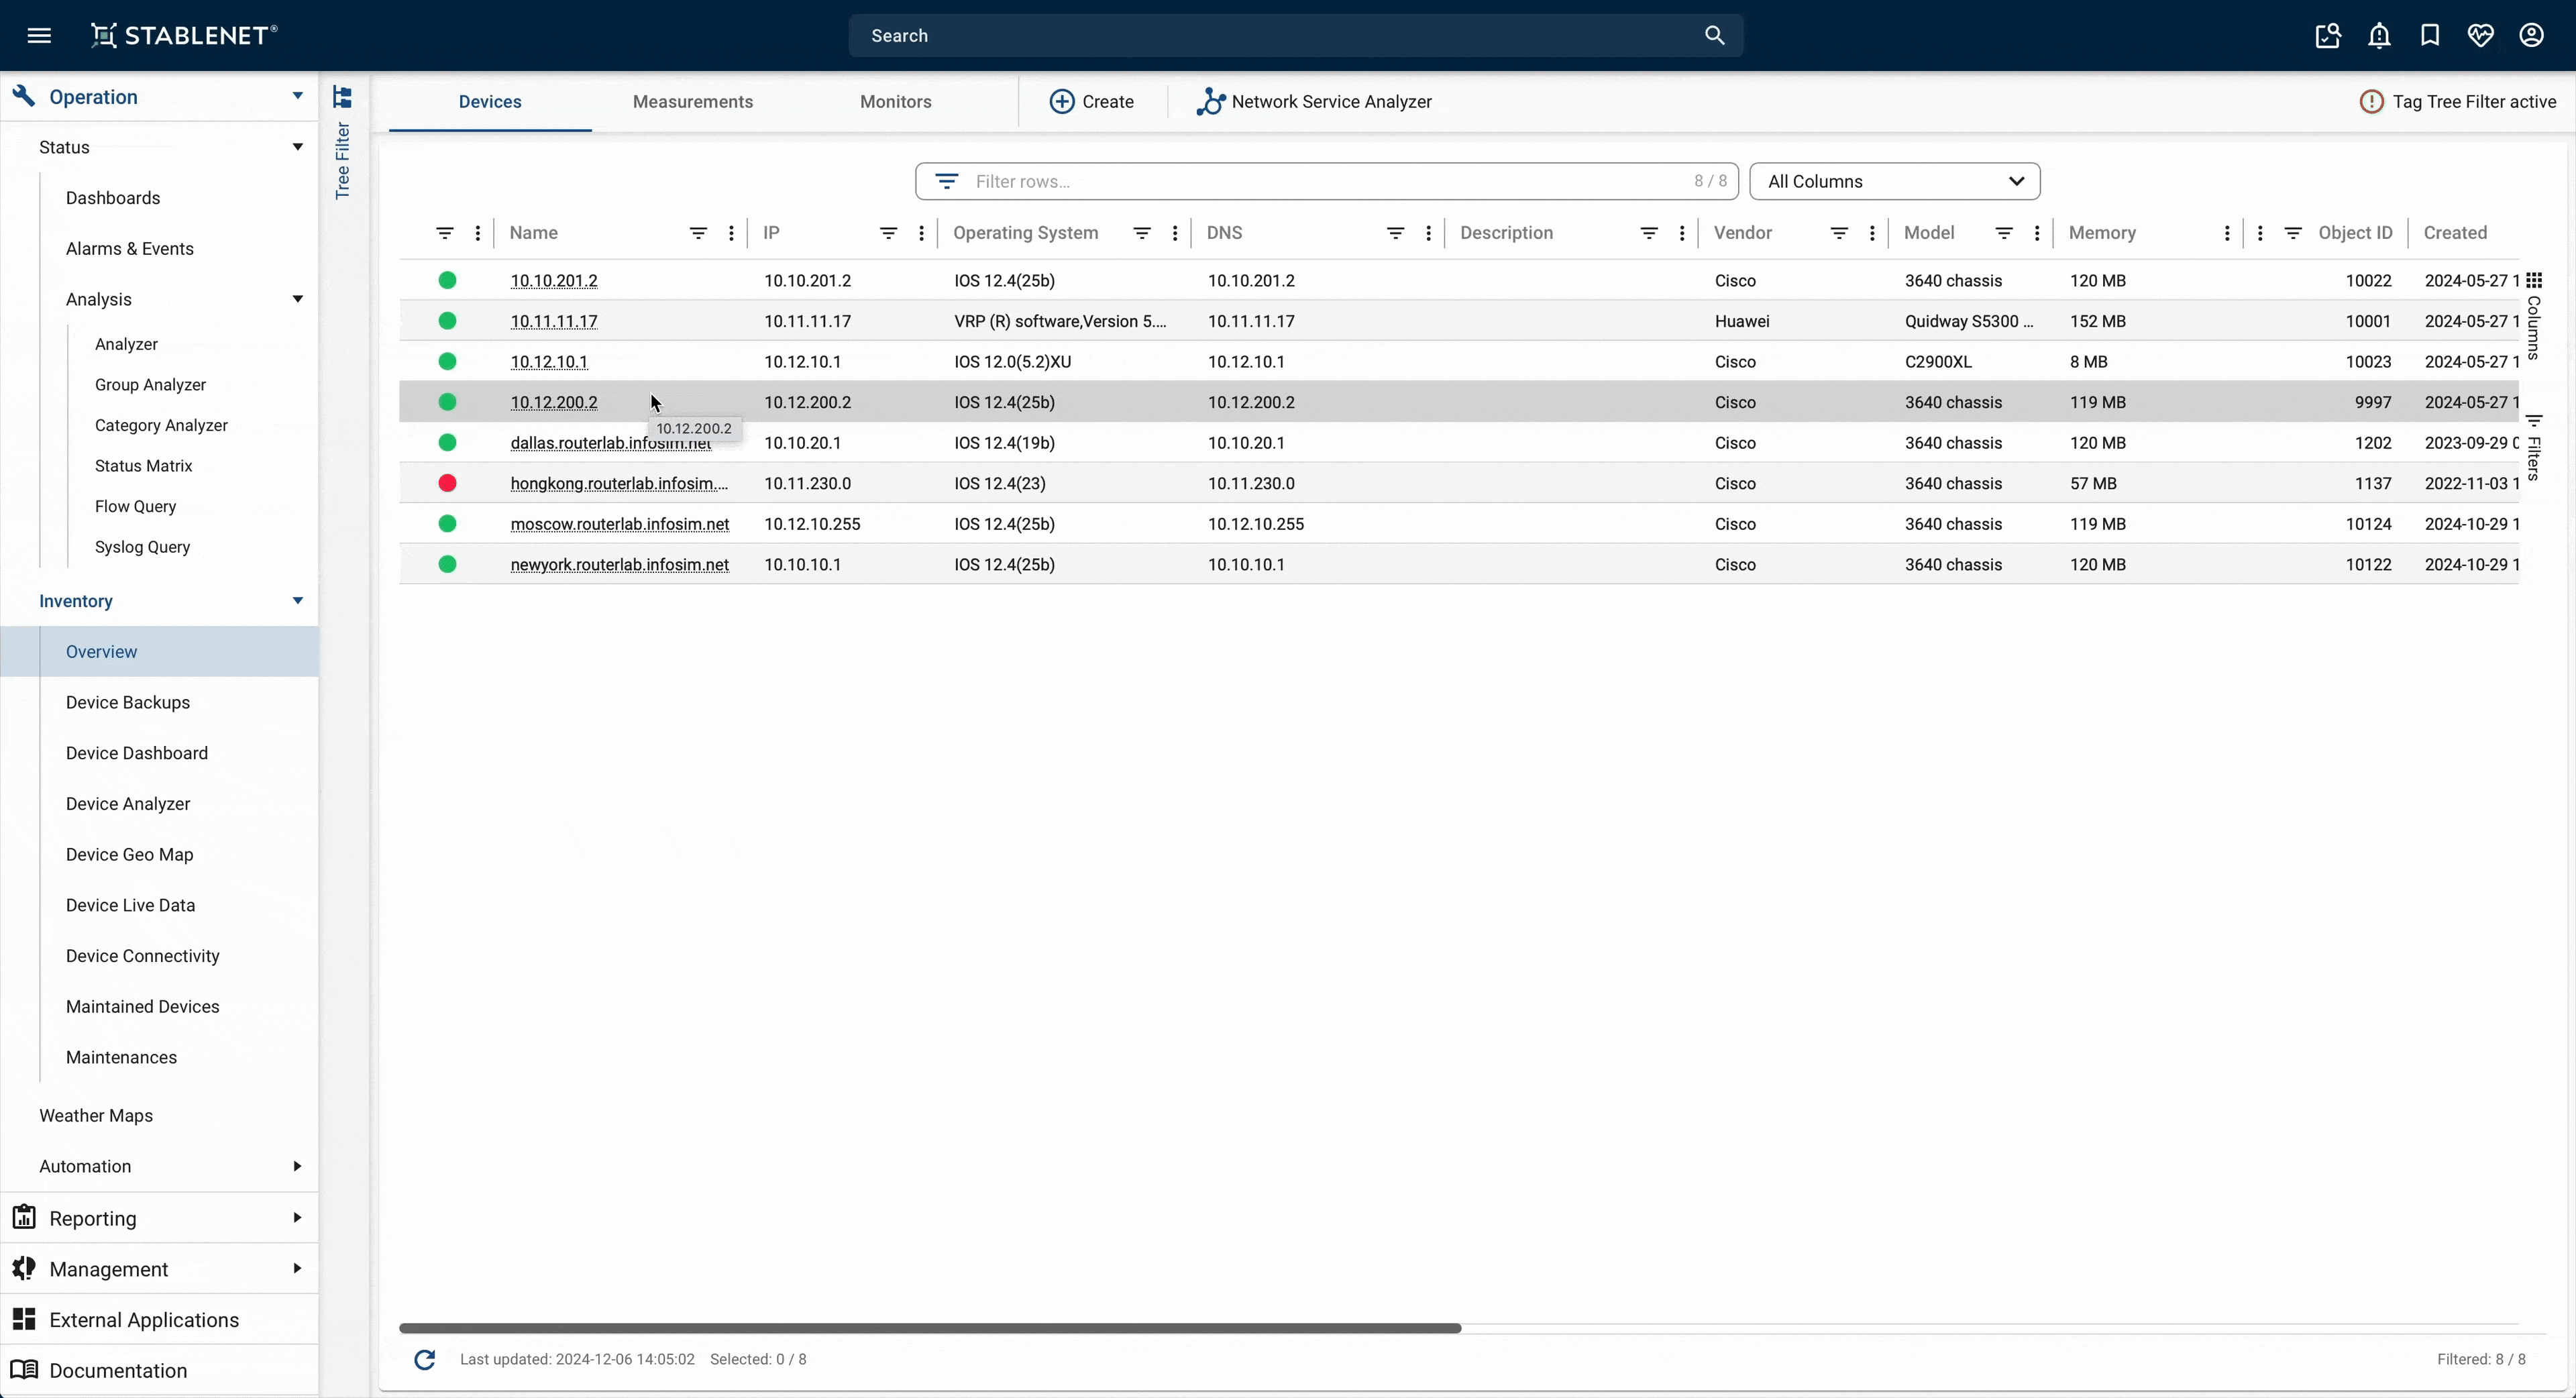This screenshot has width=2576, height=1398.
Task: Collapse the Analysis submenu
Action: point(297,299)
